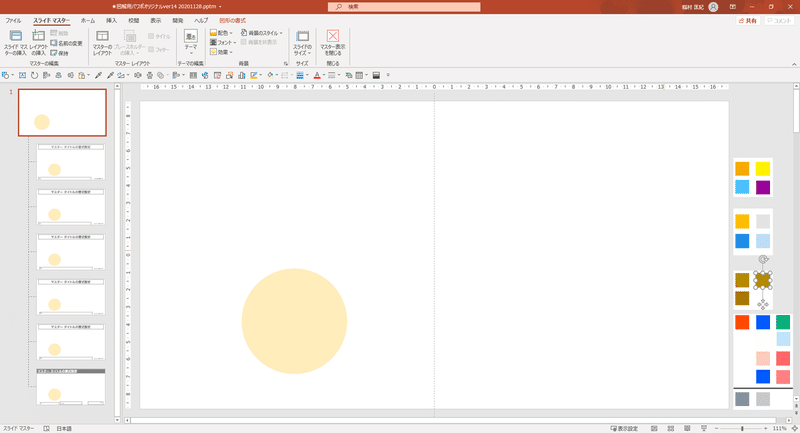Click the columns icon in quick toolbar
800x433 pixels.
(x=193, y=75)
